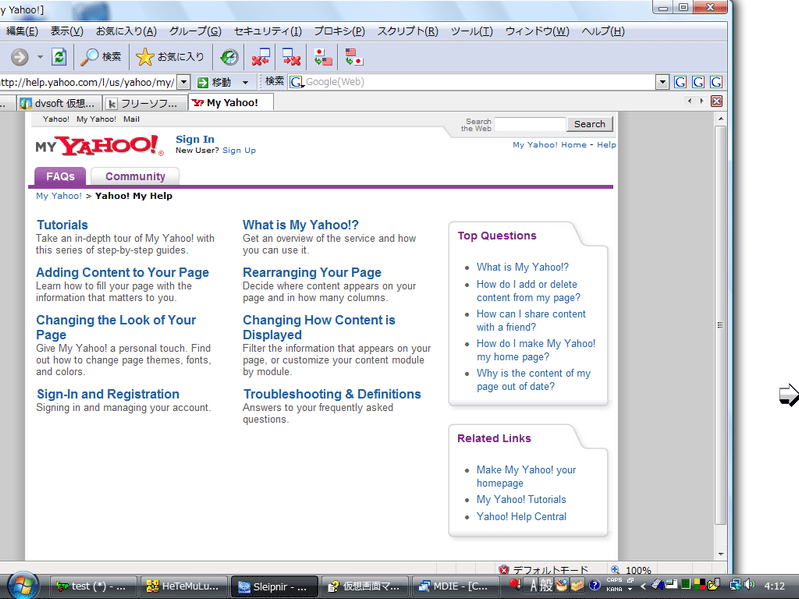Viewport: 799px width, 599px height.
Task: Click the FAQs page tab
Action: (x=60, y=176)
